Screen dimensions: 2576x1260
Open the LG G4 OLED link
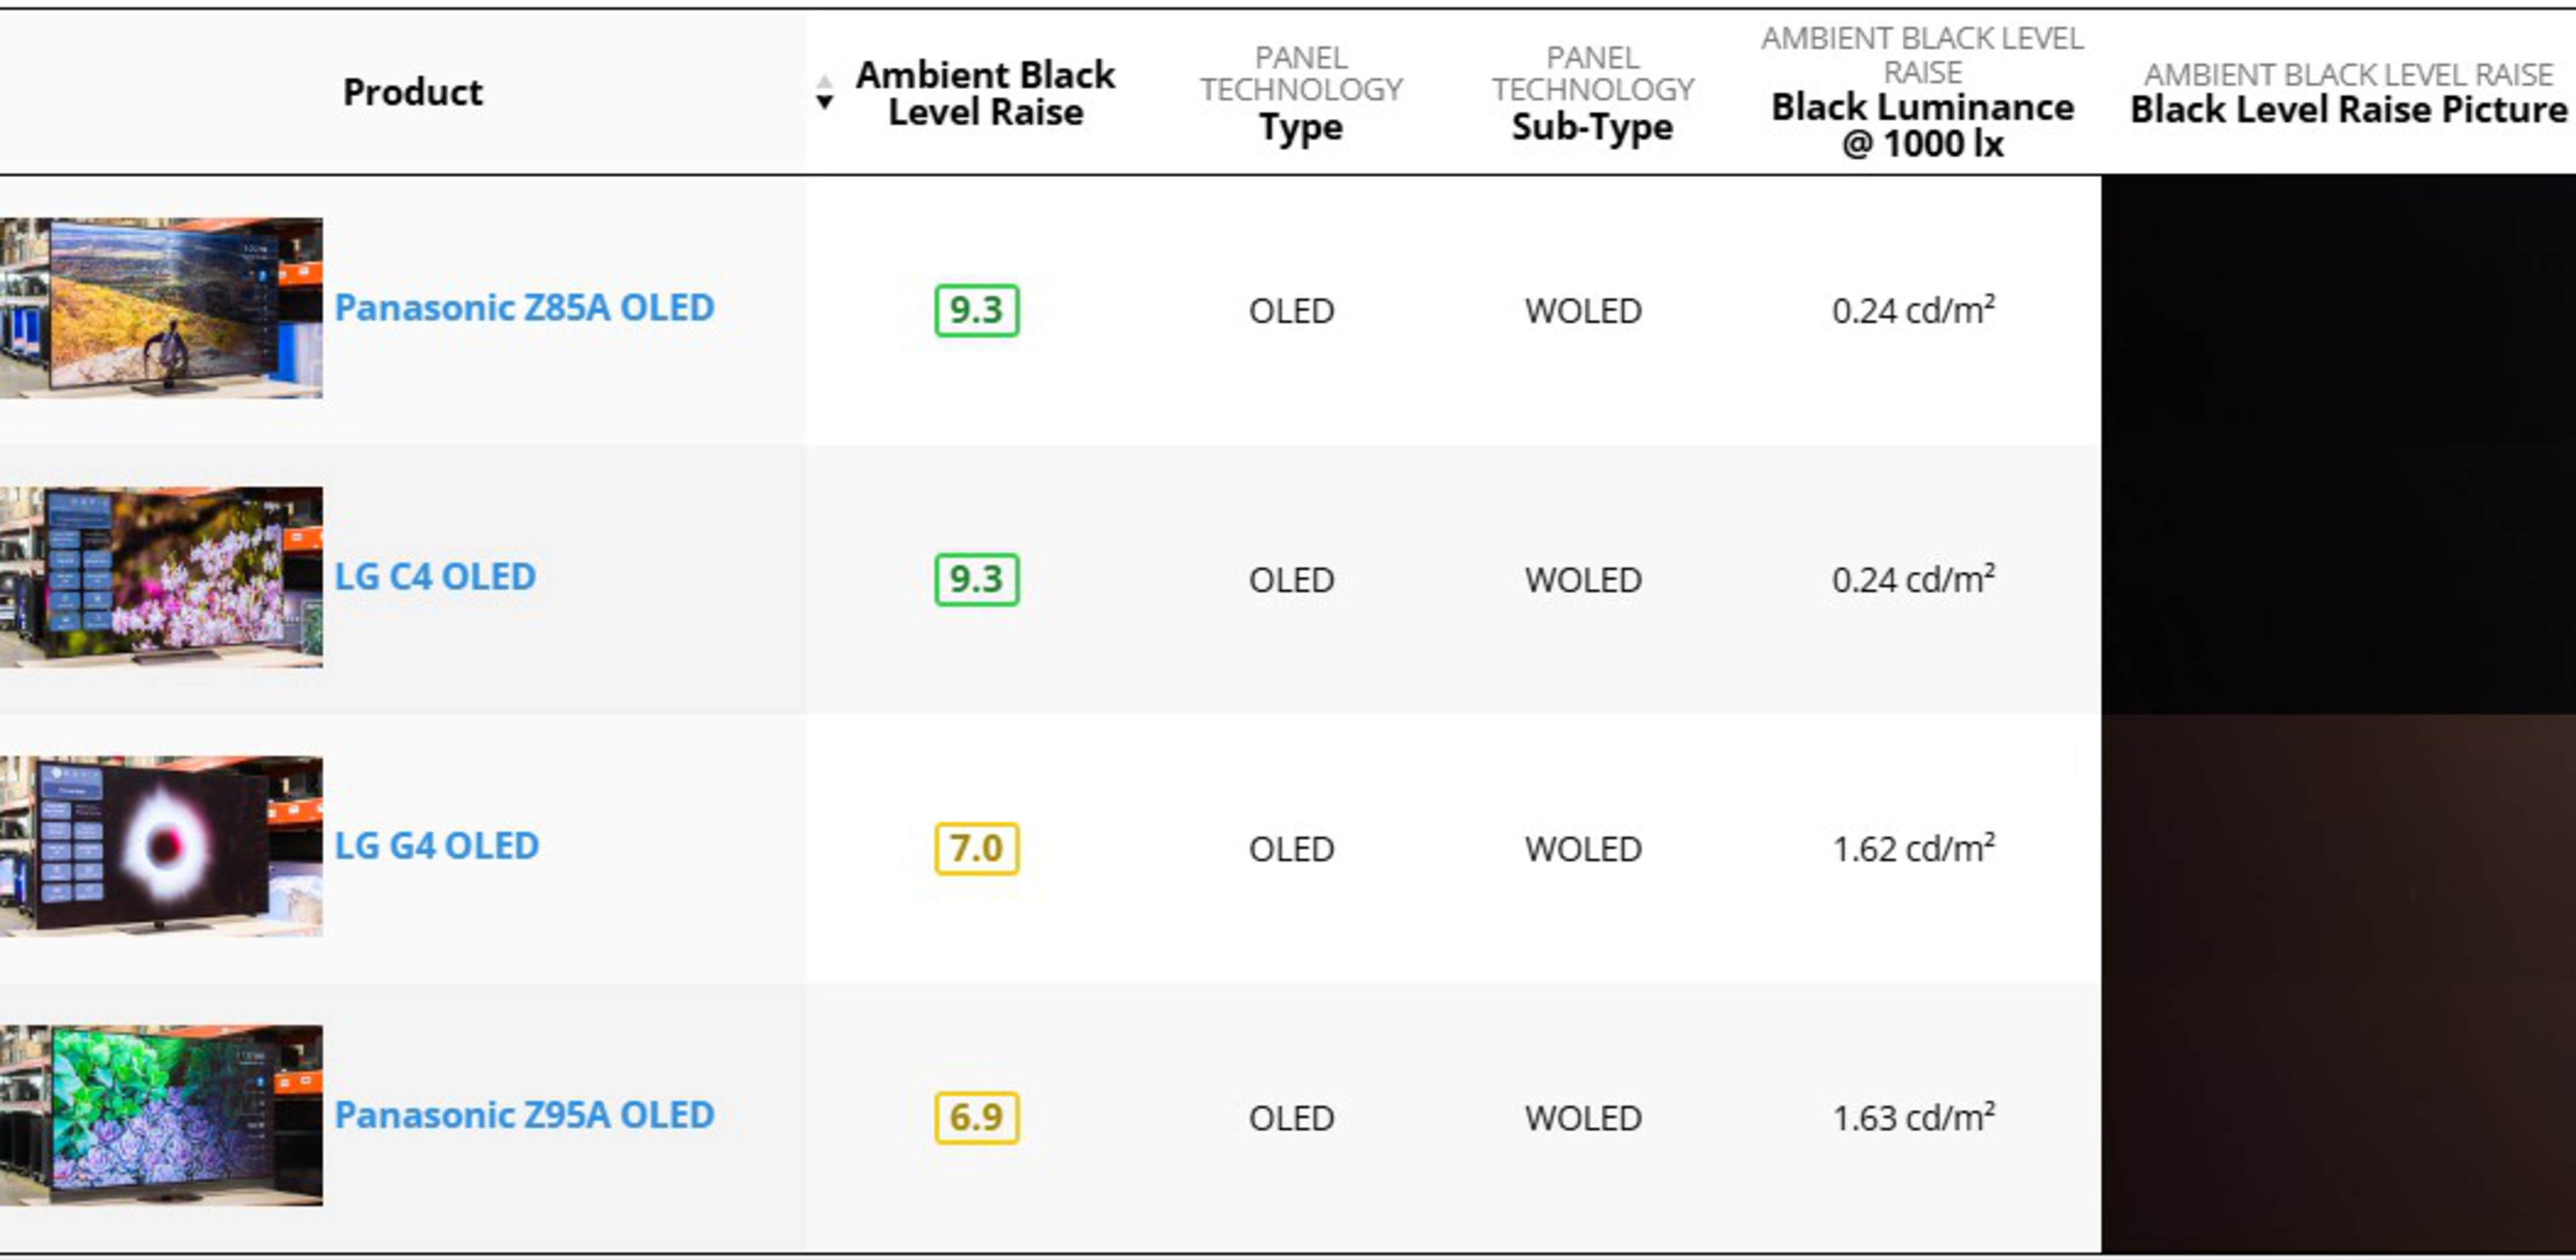click(437, 846)
